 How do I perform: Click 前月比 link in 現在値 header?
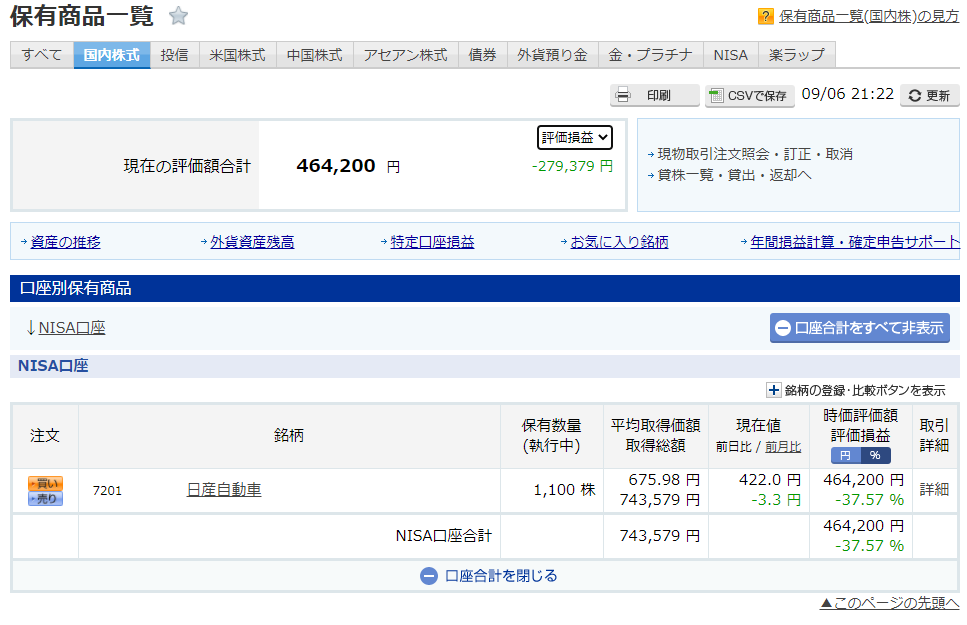783,447
